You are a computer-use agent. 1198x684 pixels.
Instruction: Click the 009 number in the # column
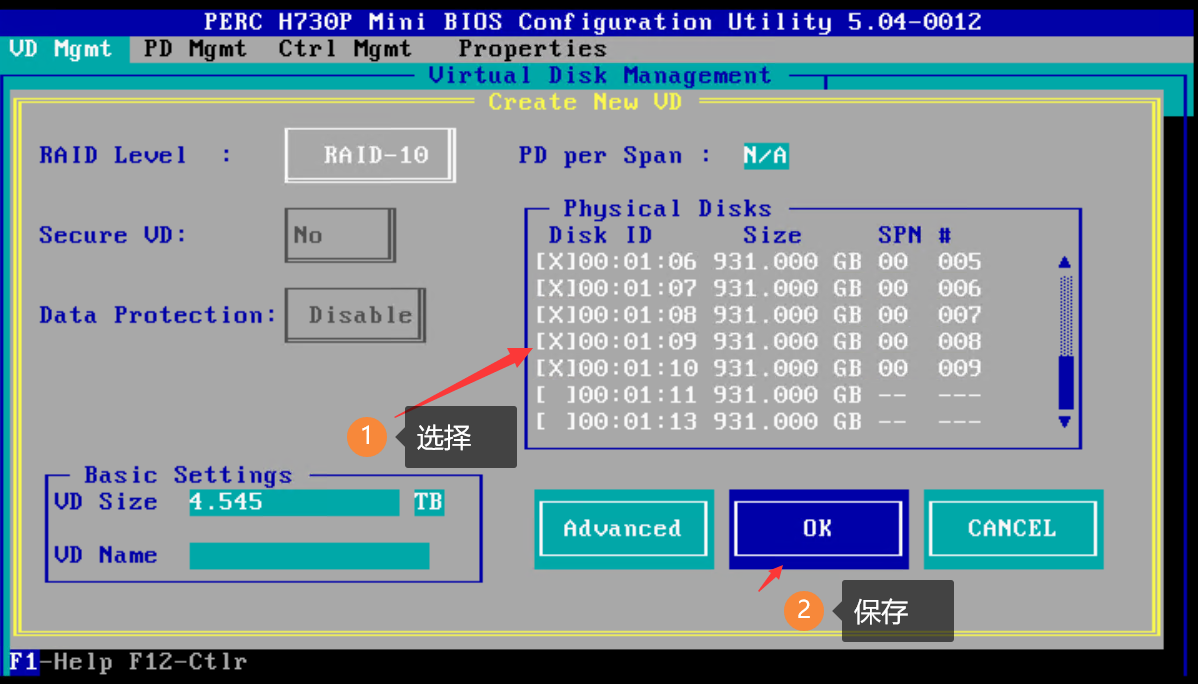960,368
